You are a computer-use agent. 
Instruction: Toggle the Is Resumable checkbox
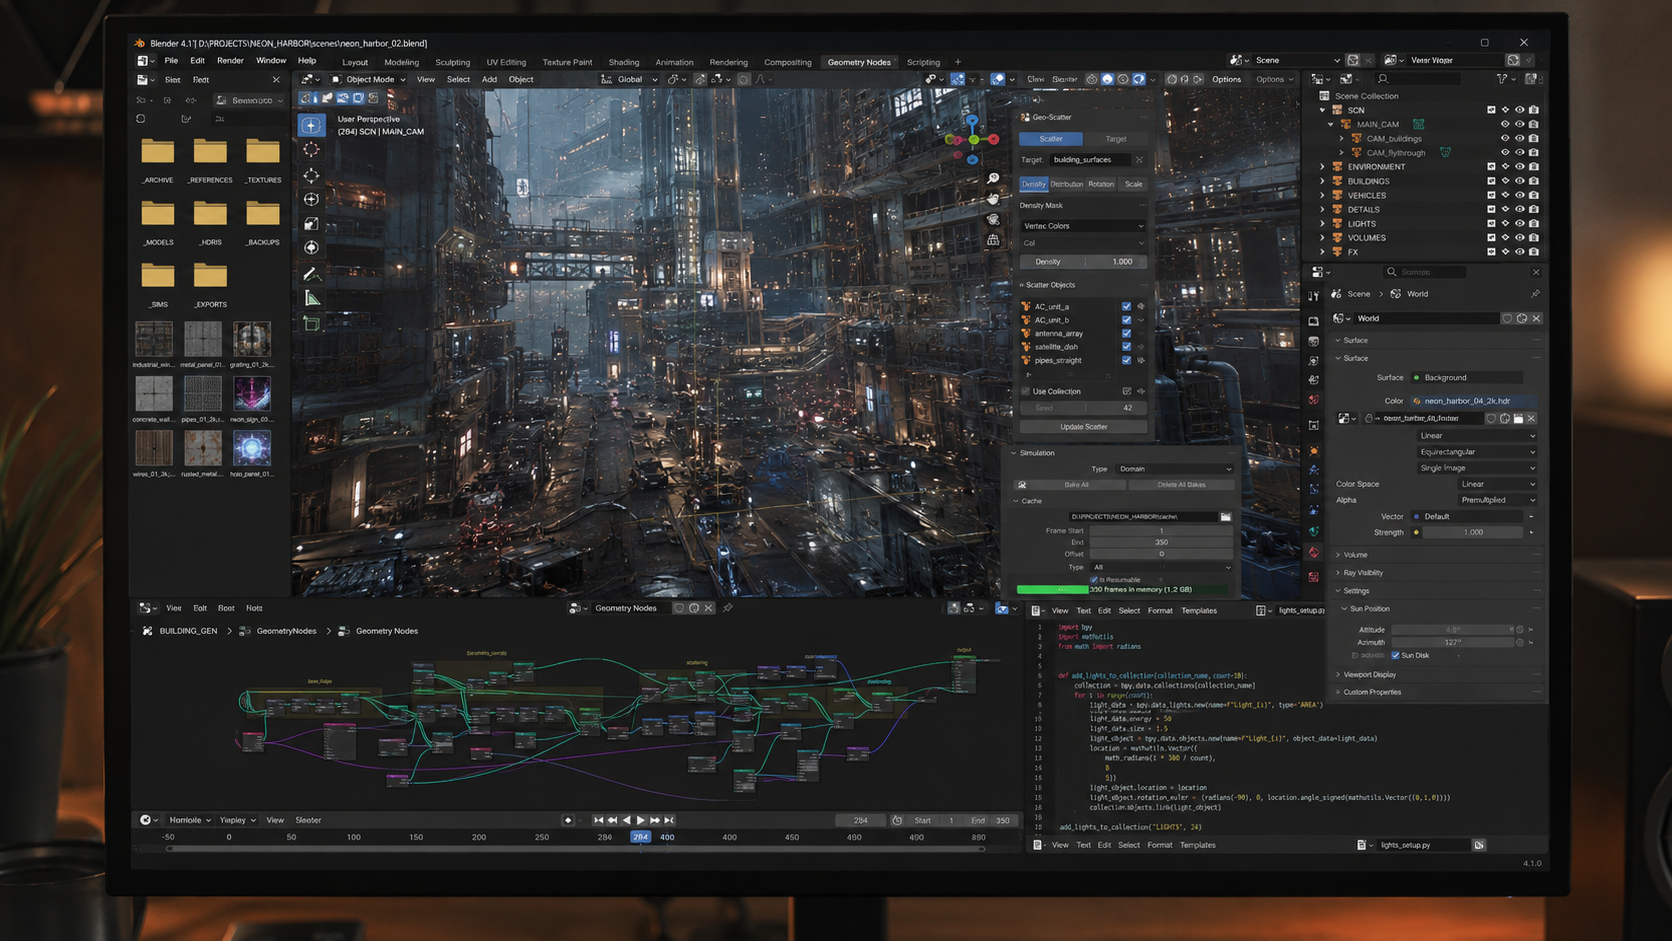click(x=1094, y=580)
